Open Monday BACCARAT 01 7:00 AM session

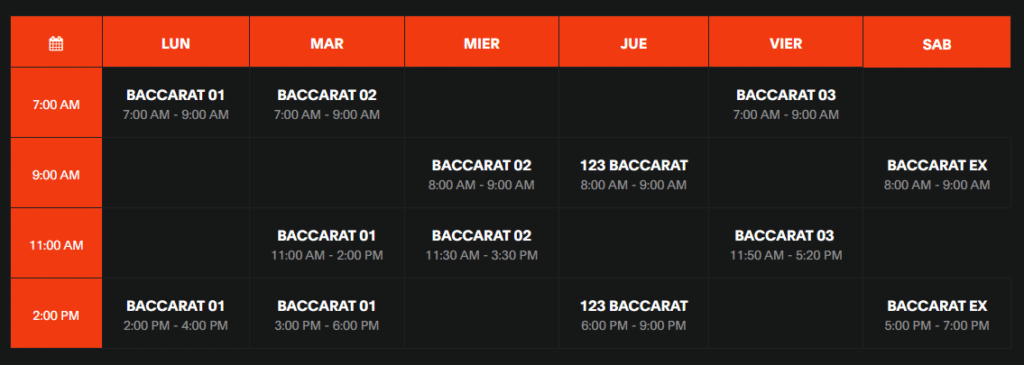176,104
